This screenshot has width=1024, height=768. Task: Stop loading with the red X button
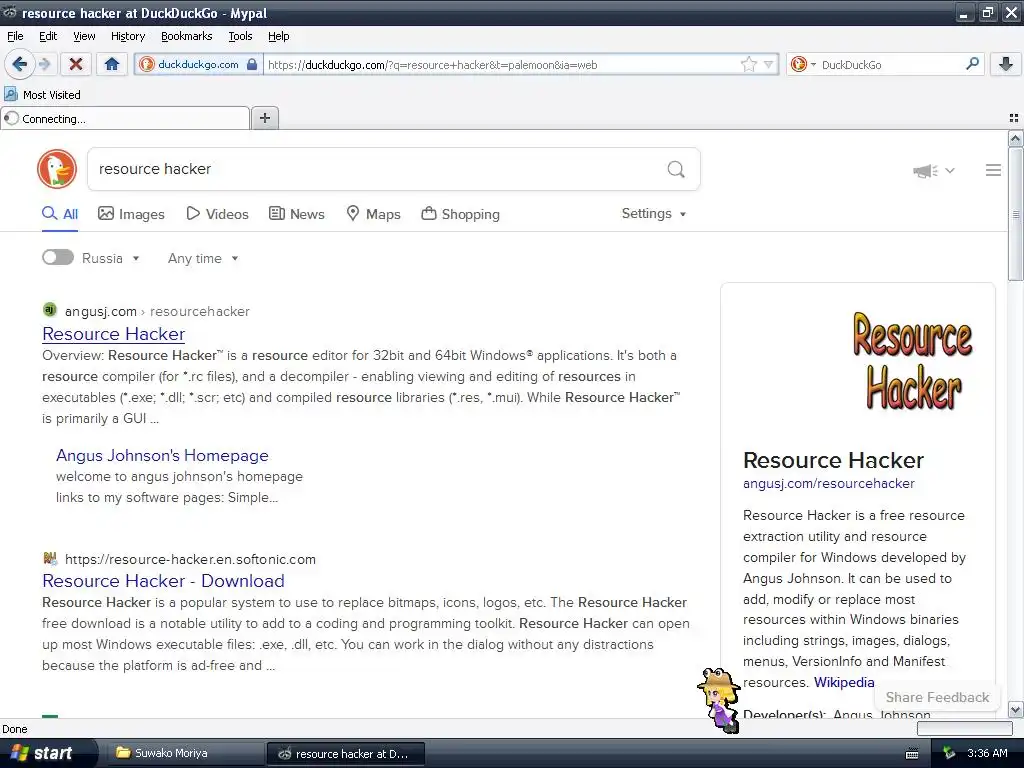76,64
